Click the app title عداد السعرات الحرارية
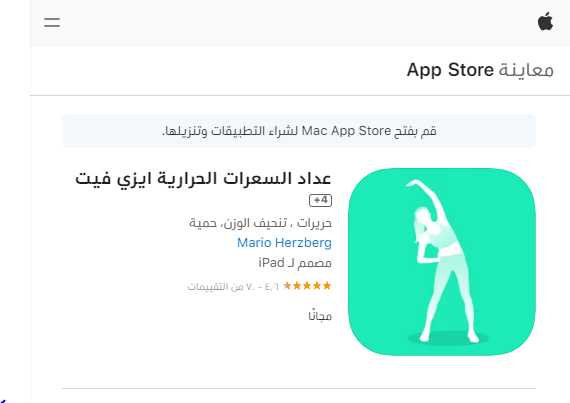The image size is (570, 403). (245, 178)
